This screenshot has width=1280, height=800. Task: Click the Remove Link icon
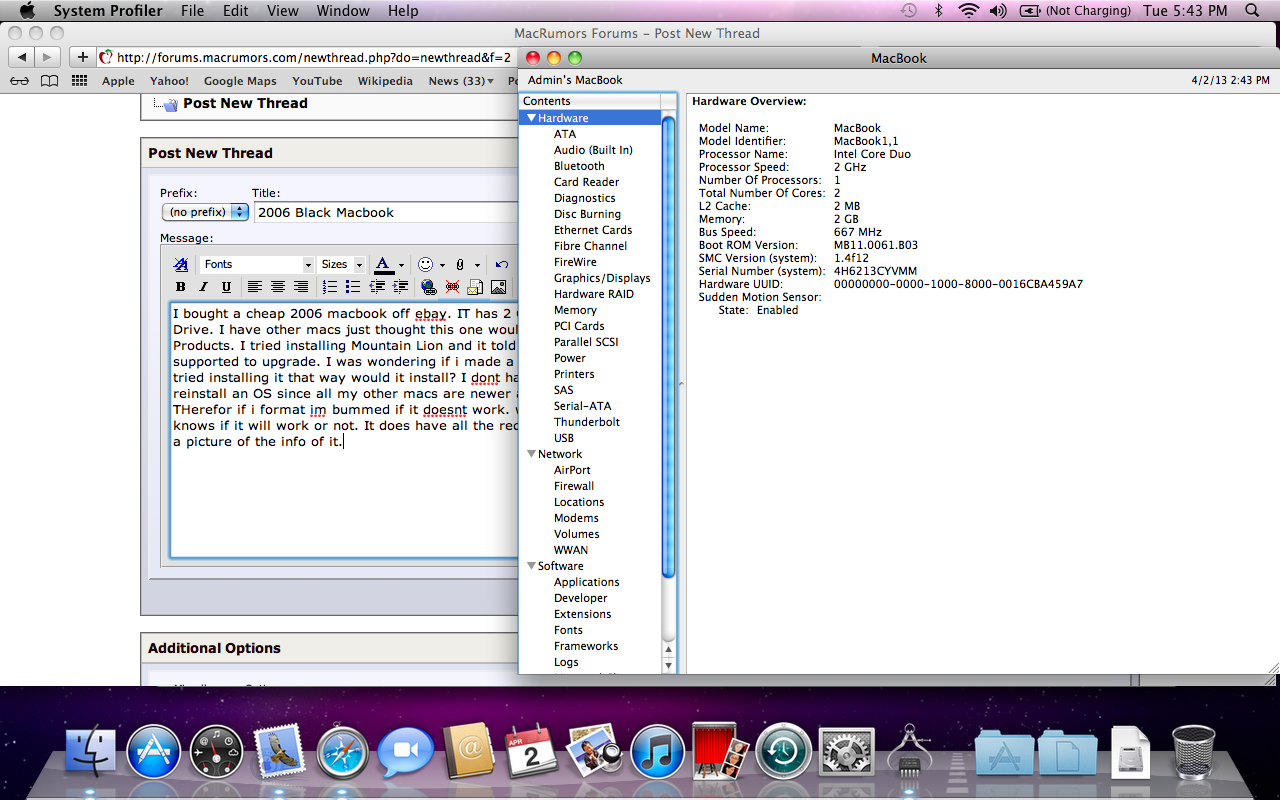point(452,287)
